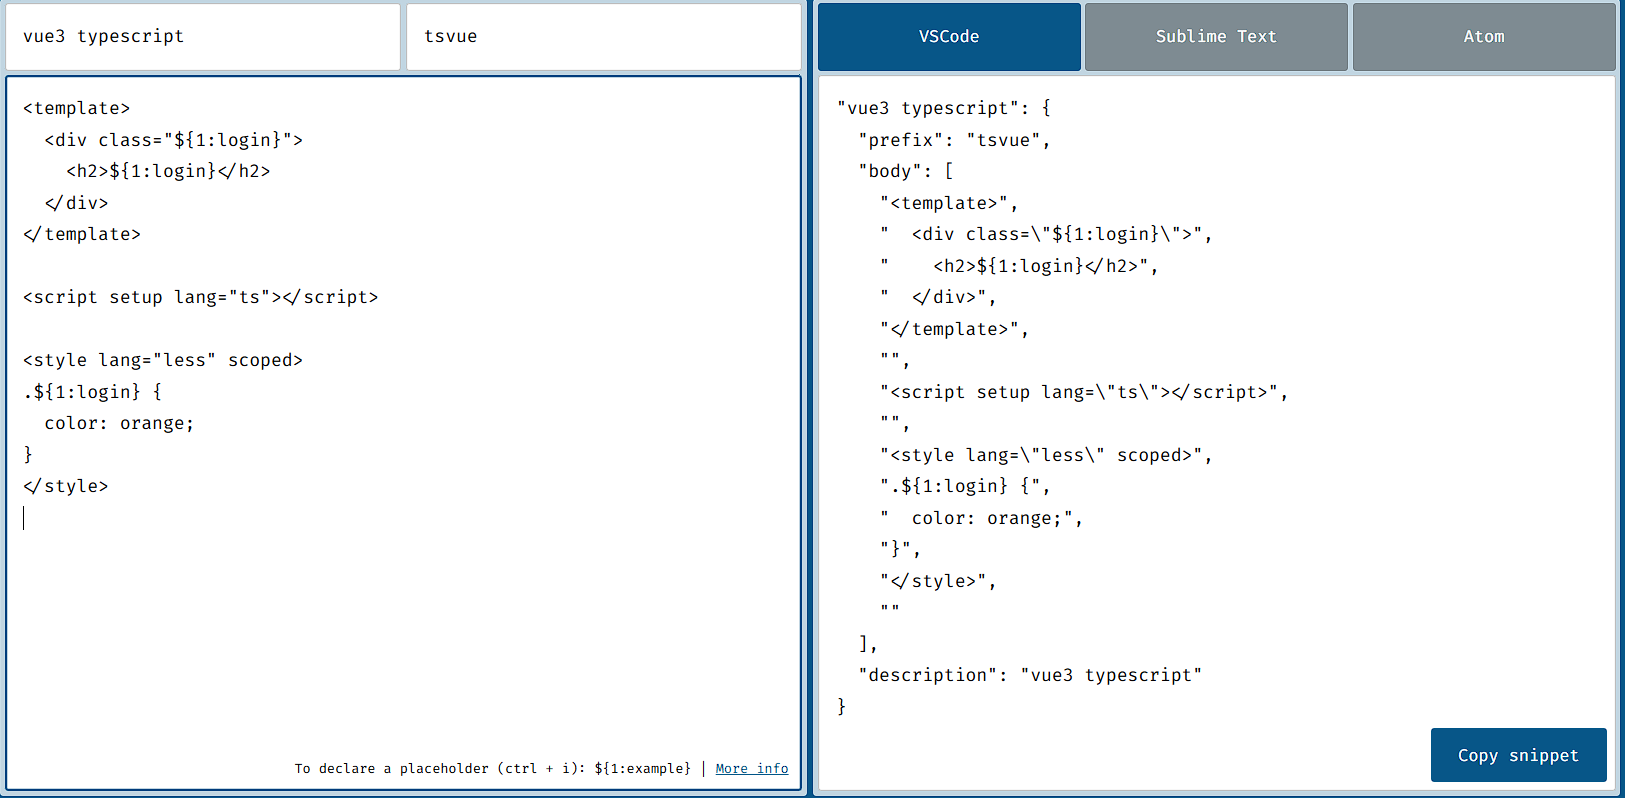Click the '</template>' line in left editor
The height and width of the screenshot is (798, 1625).
[x=82, y=234]
